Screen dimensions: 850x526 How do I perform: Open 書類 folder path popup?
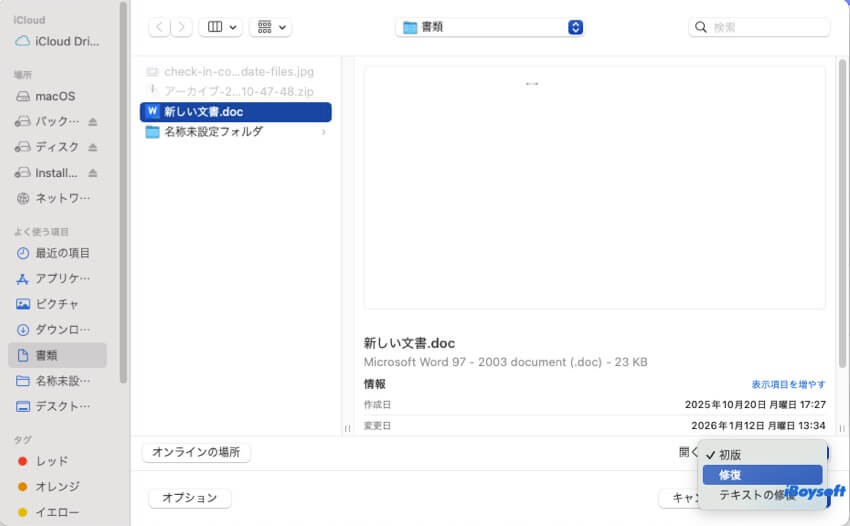(490, 27)
